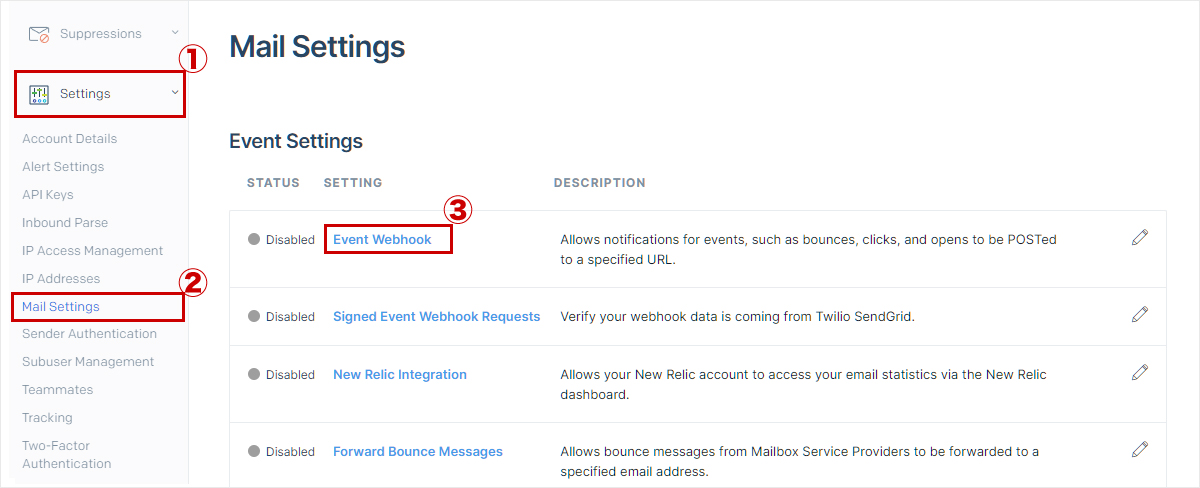Click the Disabled status dot for New Relic Integration

(254, 375)
